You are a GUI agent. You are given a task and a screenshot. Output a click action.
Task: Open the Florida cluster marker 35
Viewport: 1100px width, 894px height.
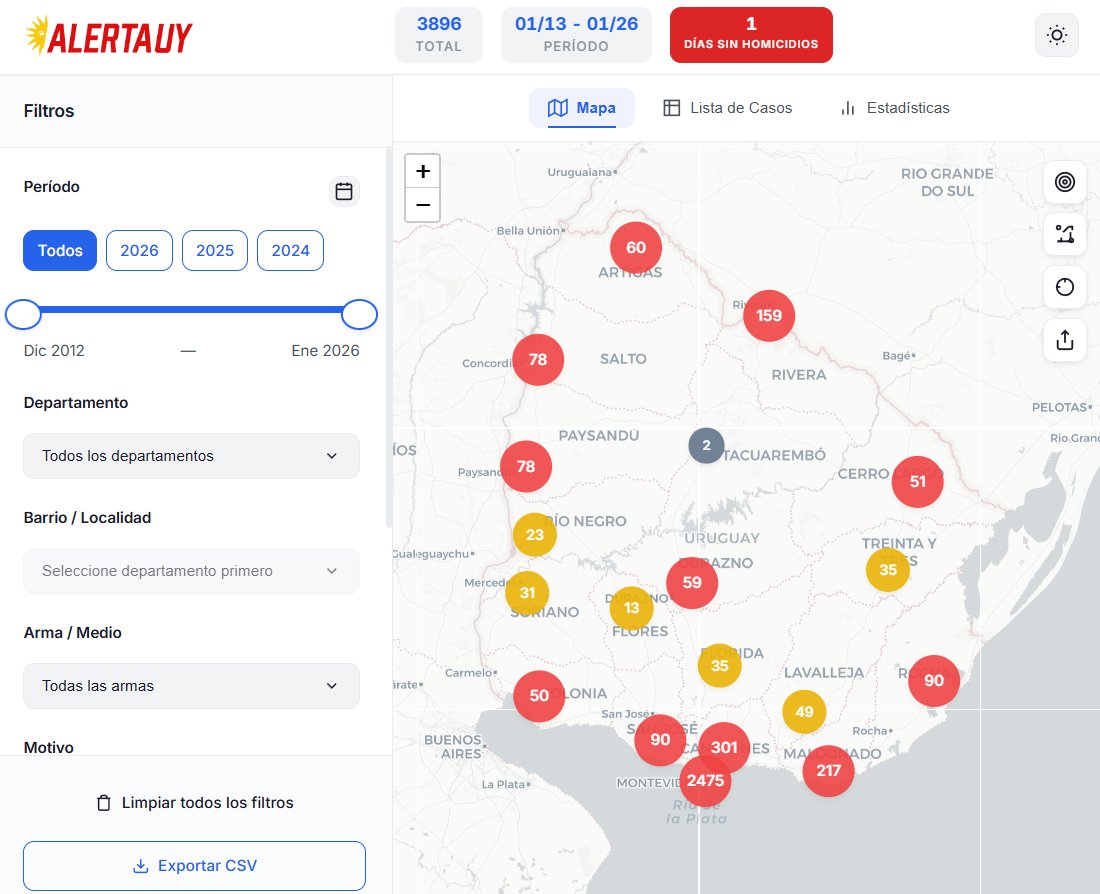(720, 665)
